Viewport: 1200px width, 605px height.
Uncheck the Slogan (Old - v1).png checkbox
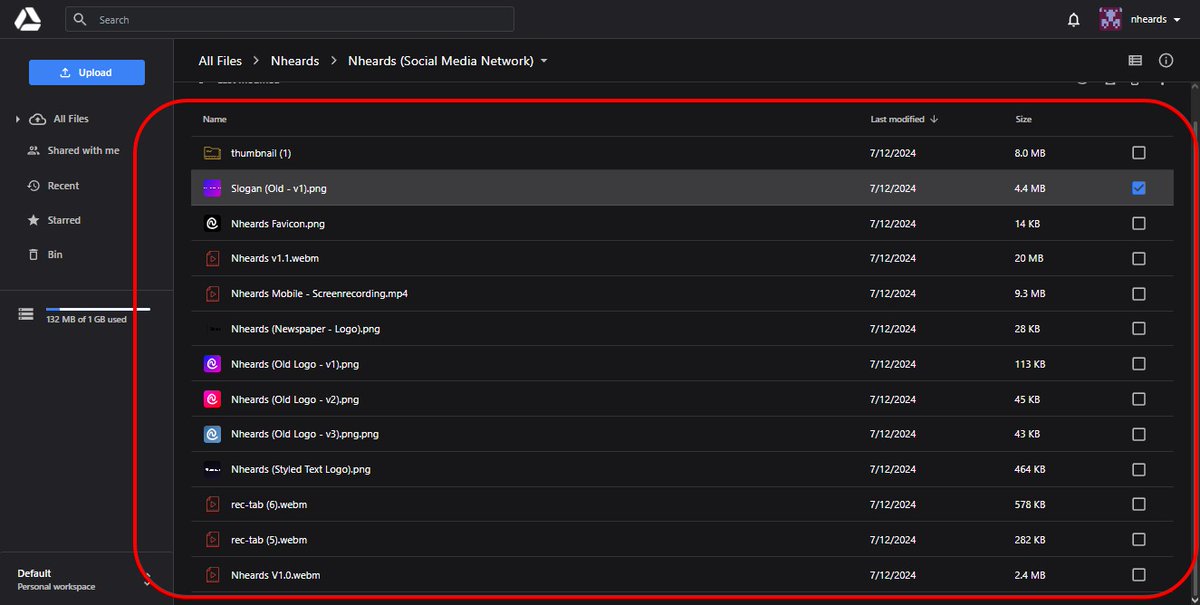[x=1139, y=188]
